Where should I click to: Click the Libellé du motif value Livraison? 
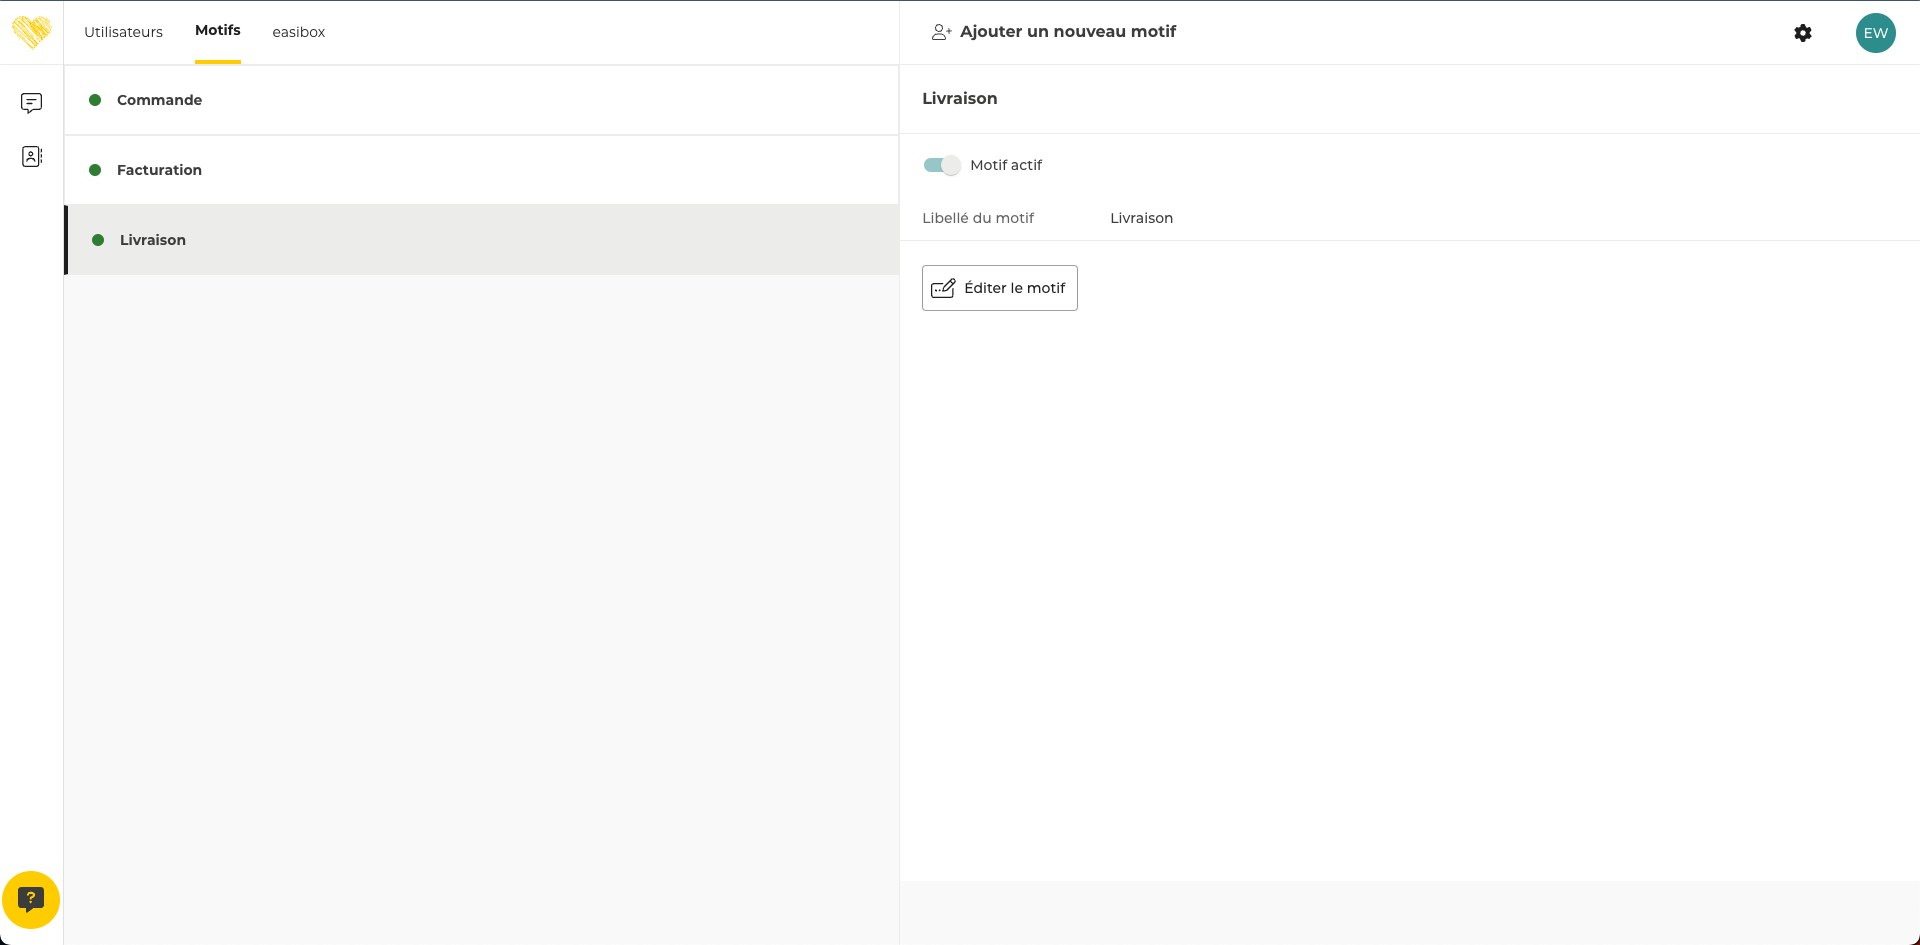pos(1141,218)
